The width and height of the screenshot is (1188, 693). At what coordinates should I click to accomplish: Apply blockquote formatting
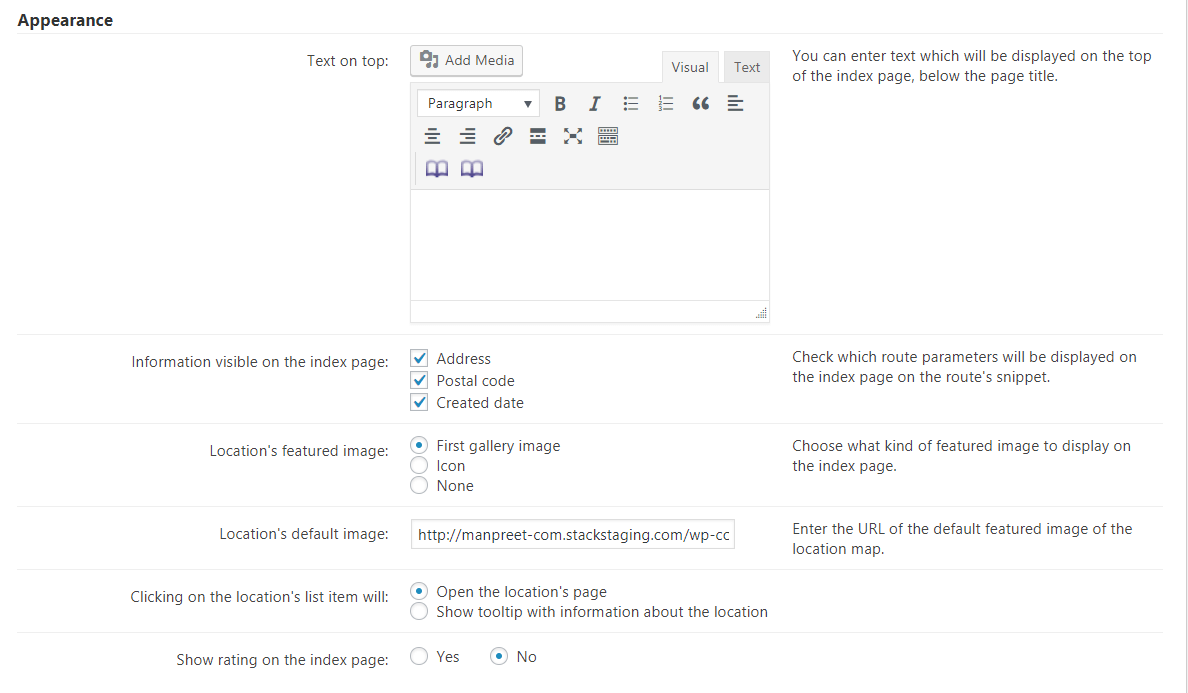701,104
